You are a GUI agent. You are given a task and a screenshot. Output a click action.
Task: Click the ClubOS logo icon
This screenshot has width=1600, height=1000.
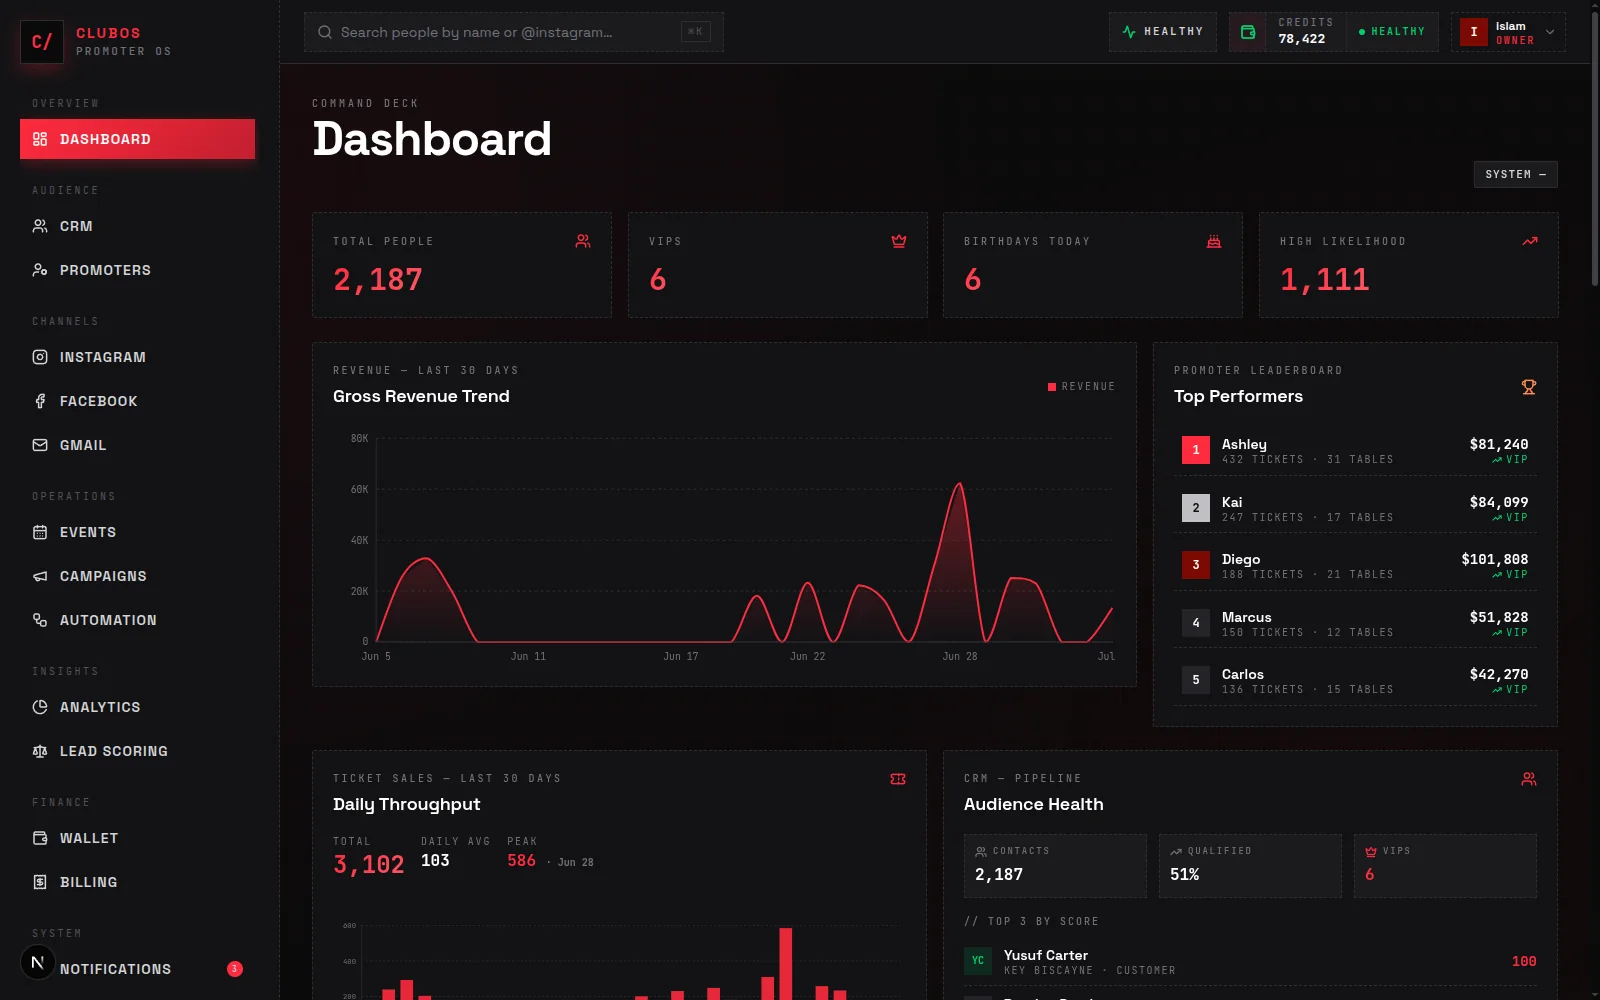coord(42,42)
